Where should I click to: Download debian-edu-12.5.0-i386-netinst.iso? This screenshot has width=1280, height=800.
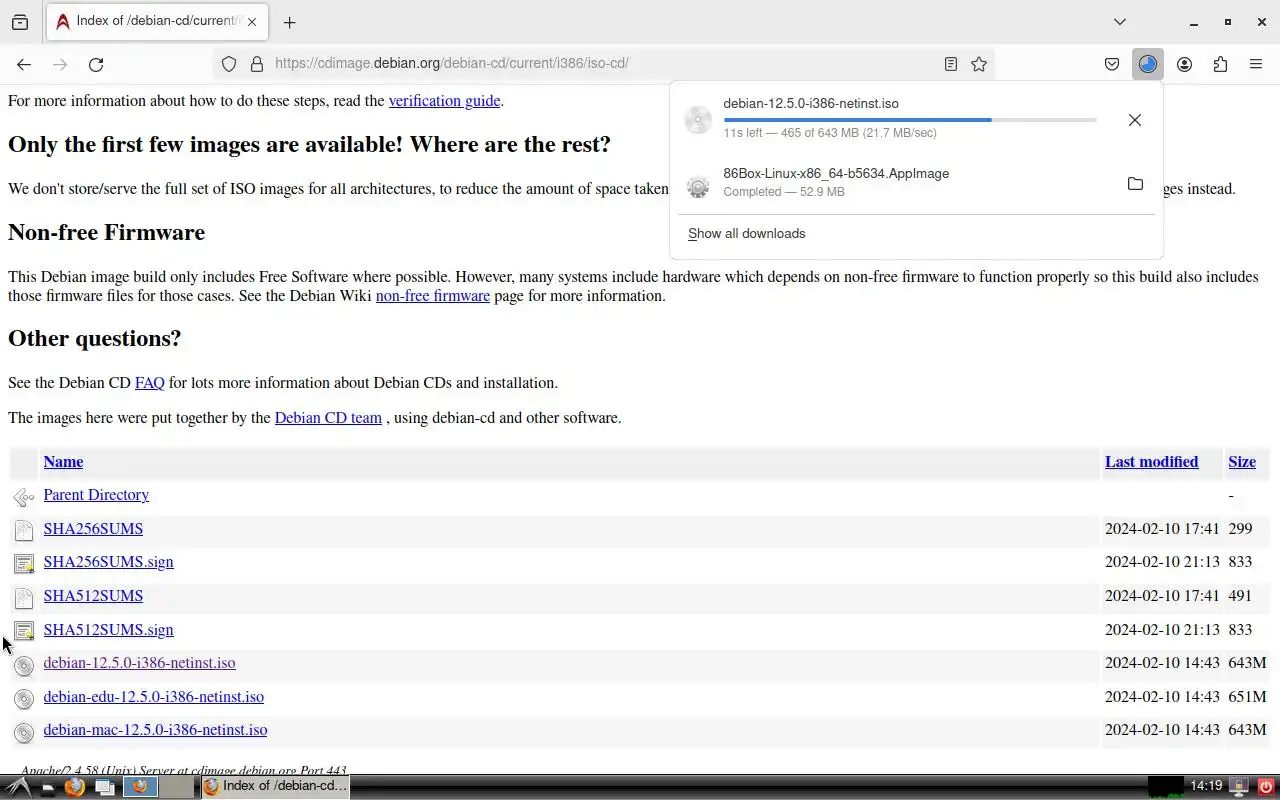pyautogui.click(x=154, y=697)
